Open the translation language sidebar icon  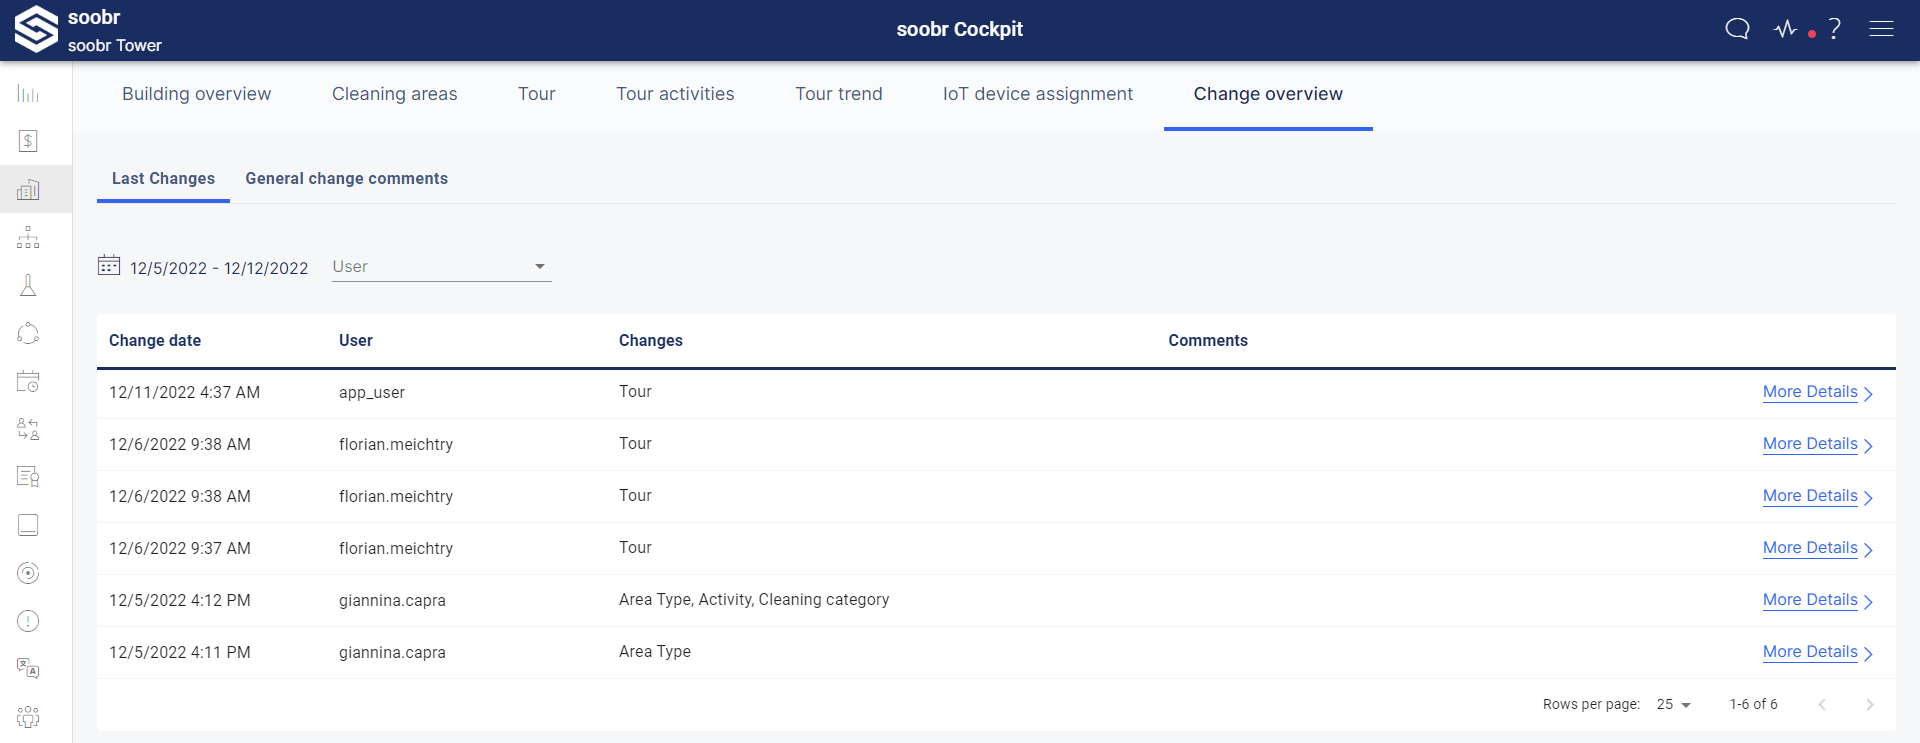pos(28,668)
